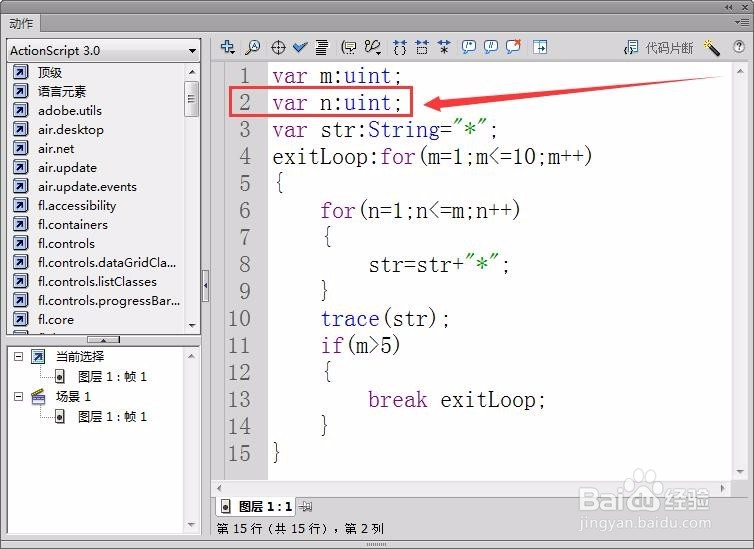
Task: Click the code editor scroll-right arrow
Action: click(x=723, y=488)
